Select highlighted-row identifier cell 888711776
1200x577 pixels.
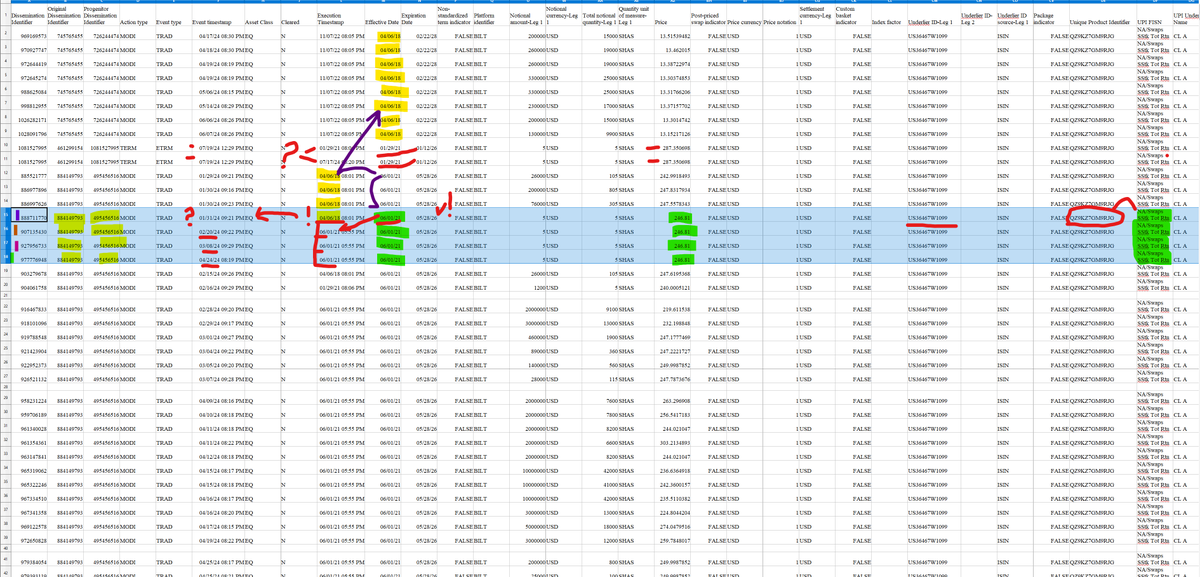(x=27, y=216)
